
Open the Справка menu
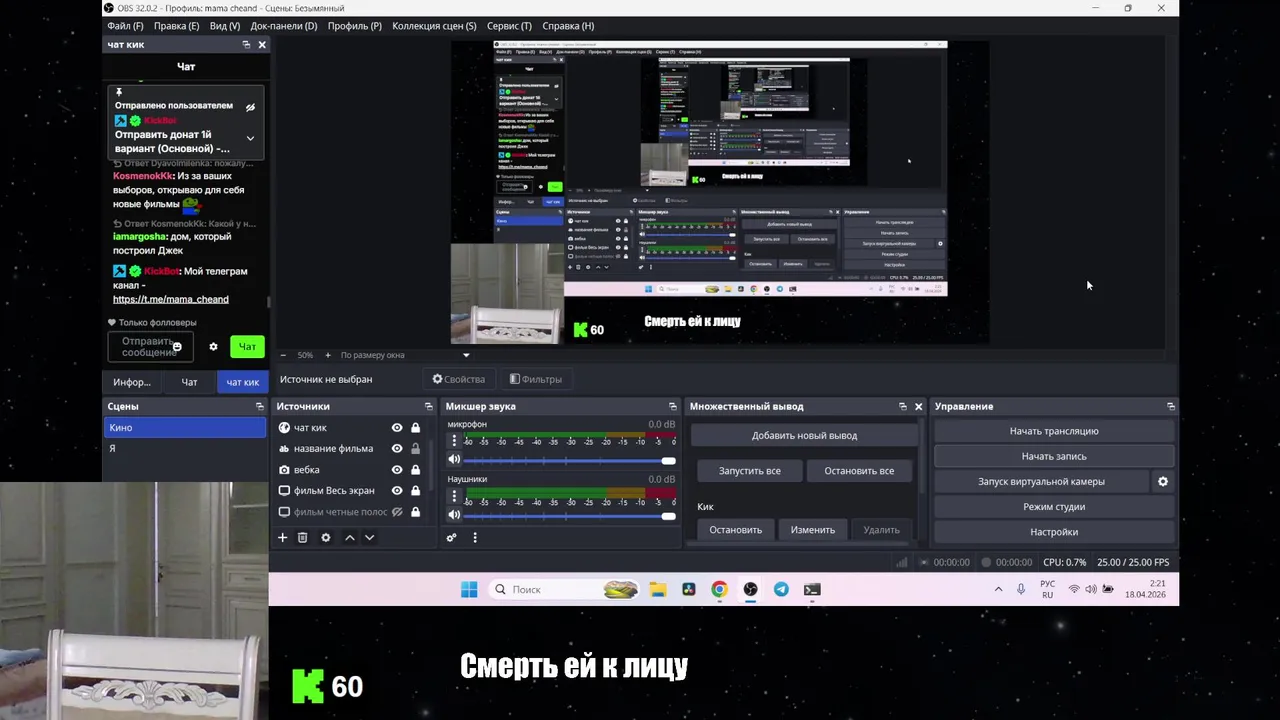click(x=568, y=26)
